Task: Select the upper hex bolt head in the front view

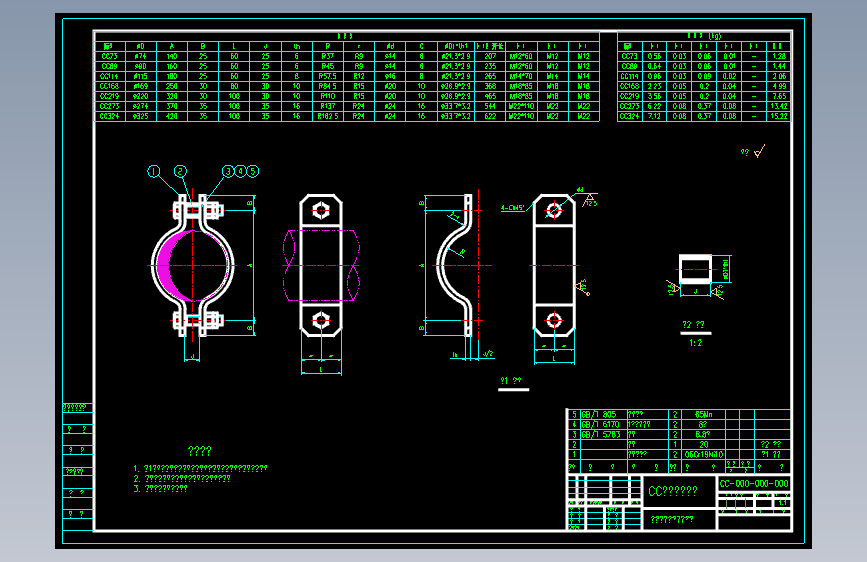Action: [321, 210]
